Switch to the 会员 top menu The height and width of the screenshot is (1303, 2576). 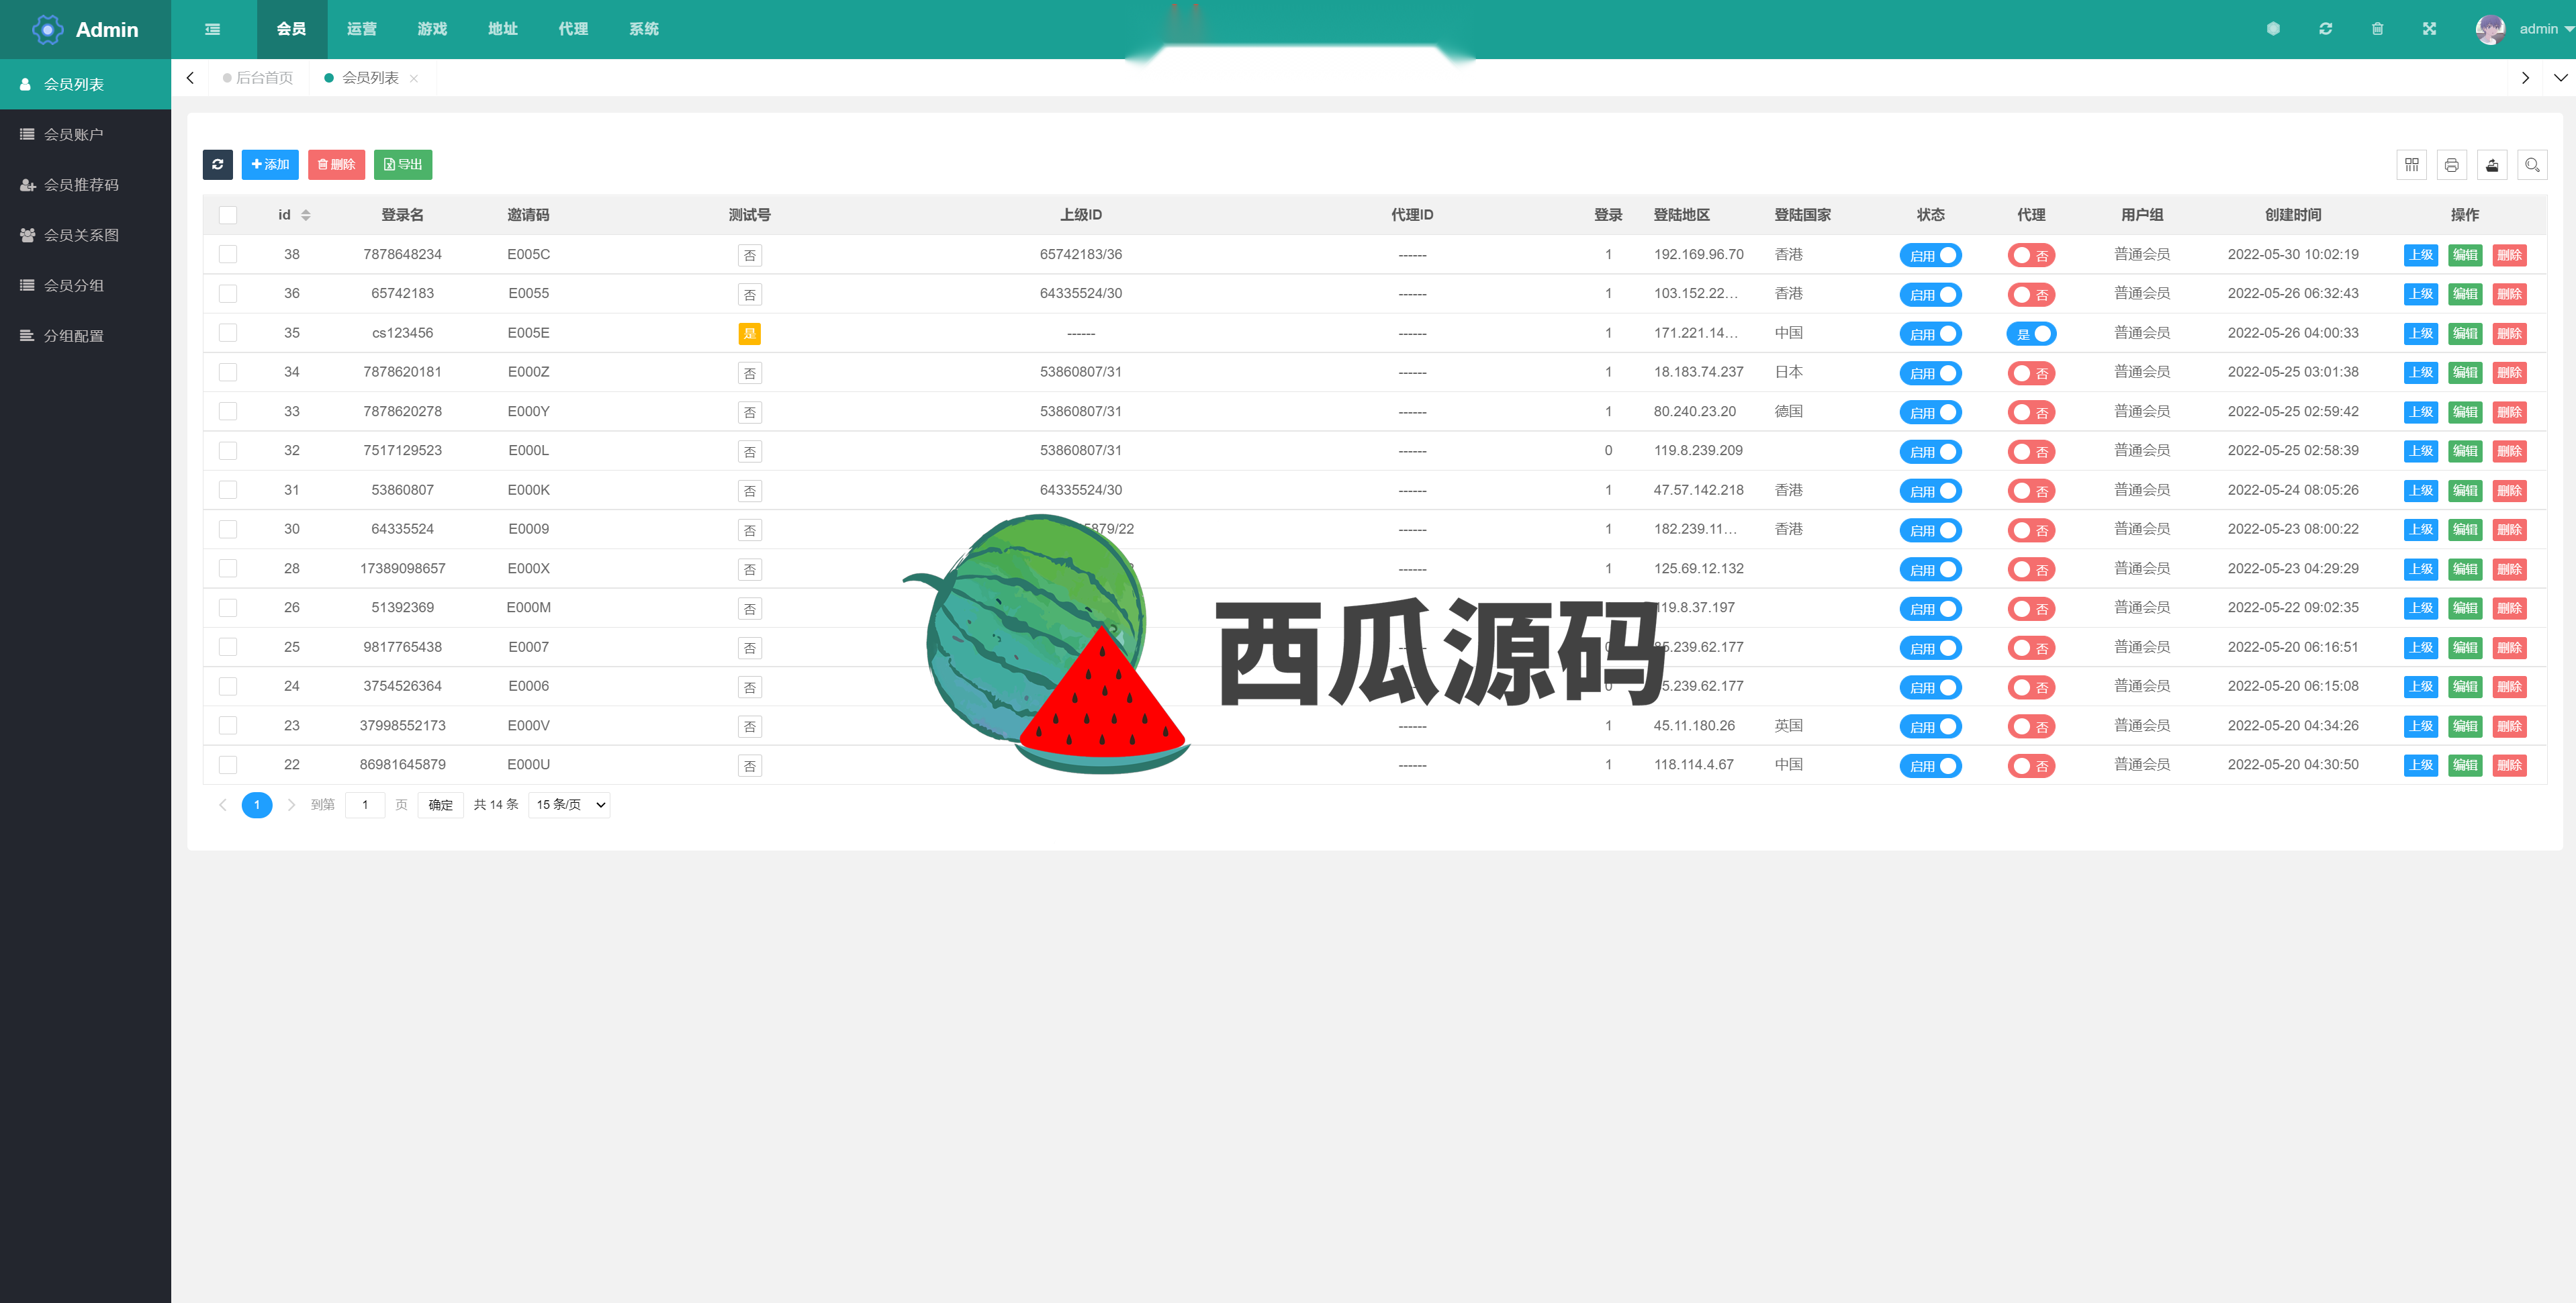[291, 29]
